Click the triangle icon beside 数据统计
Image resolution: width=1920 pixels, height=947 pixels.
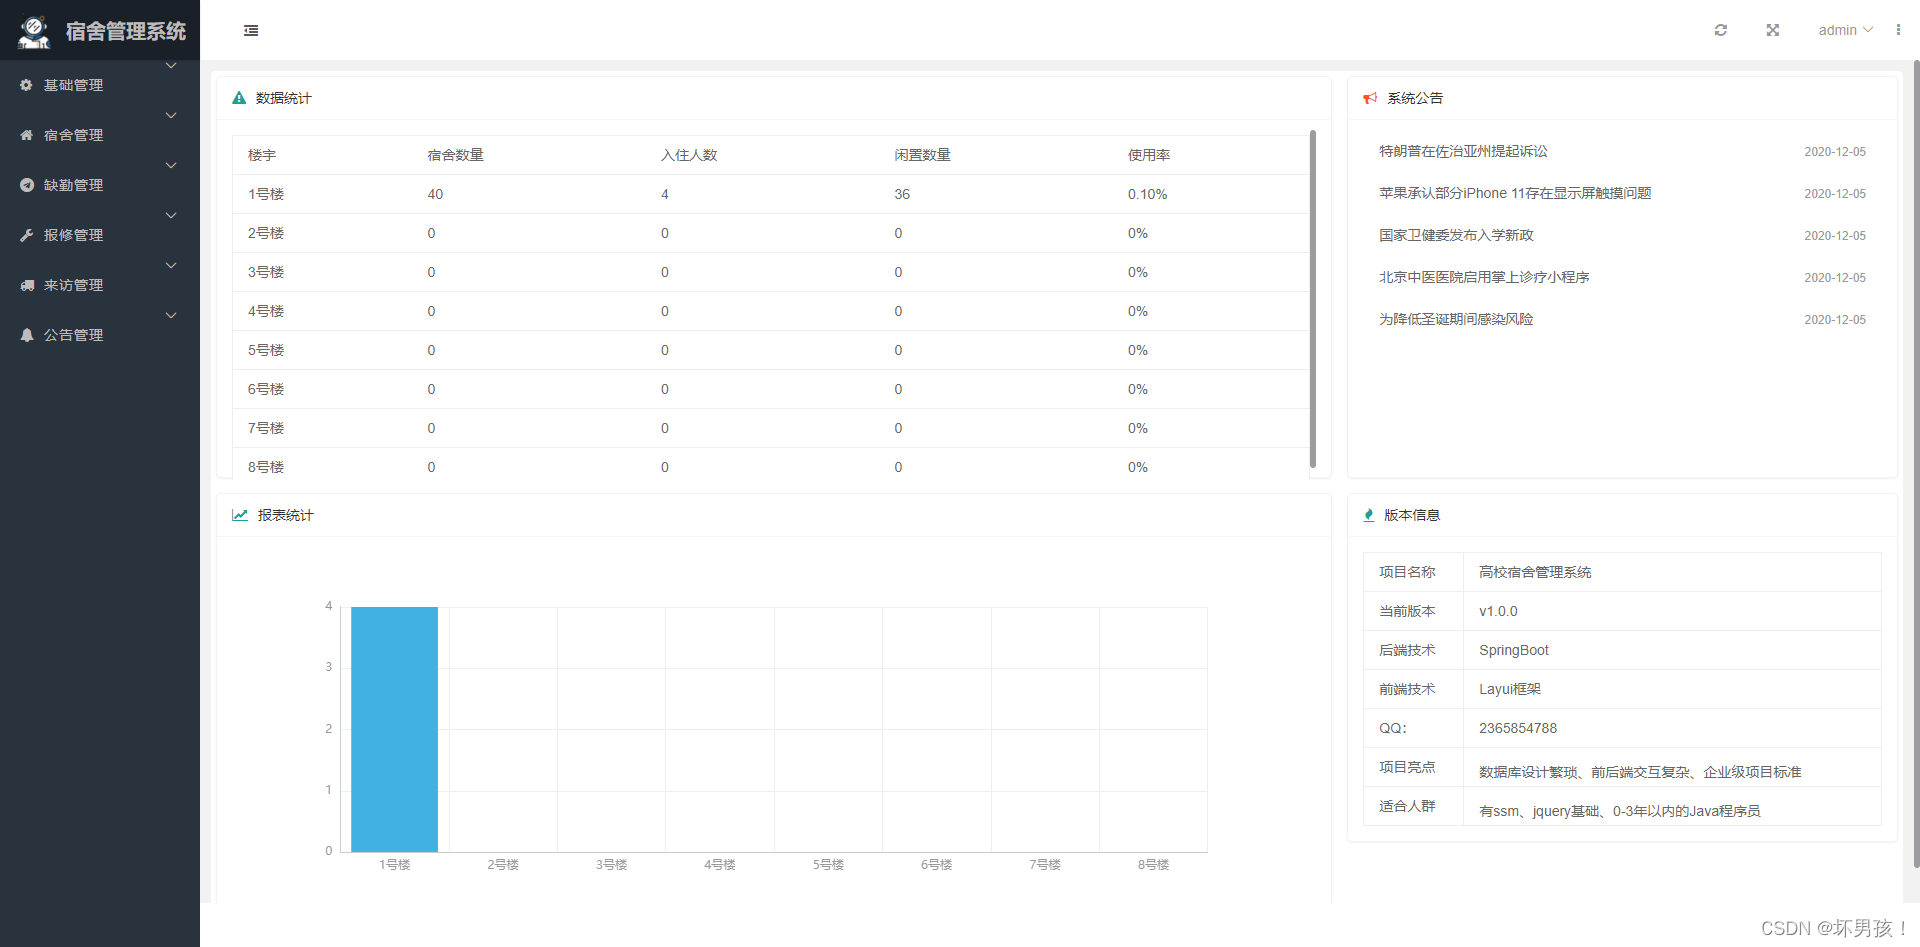point(239,98)
